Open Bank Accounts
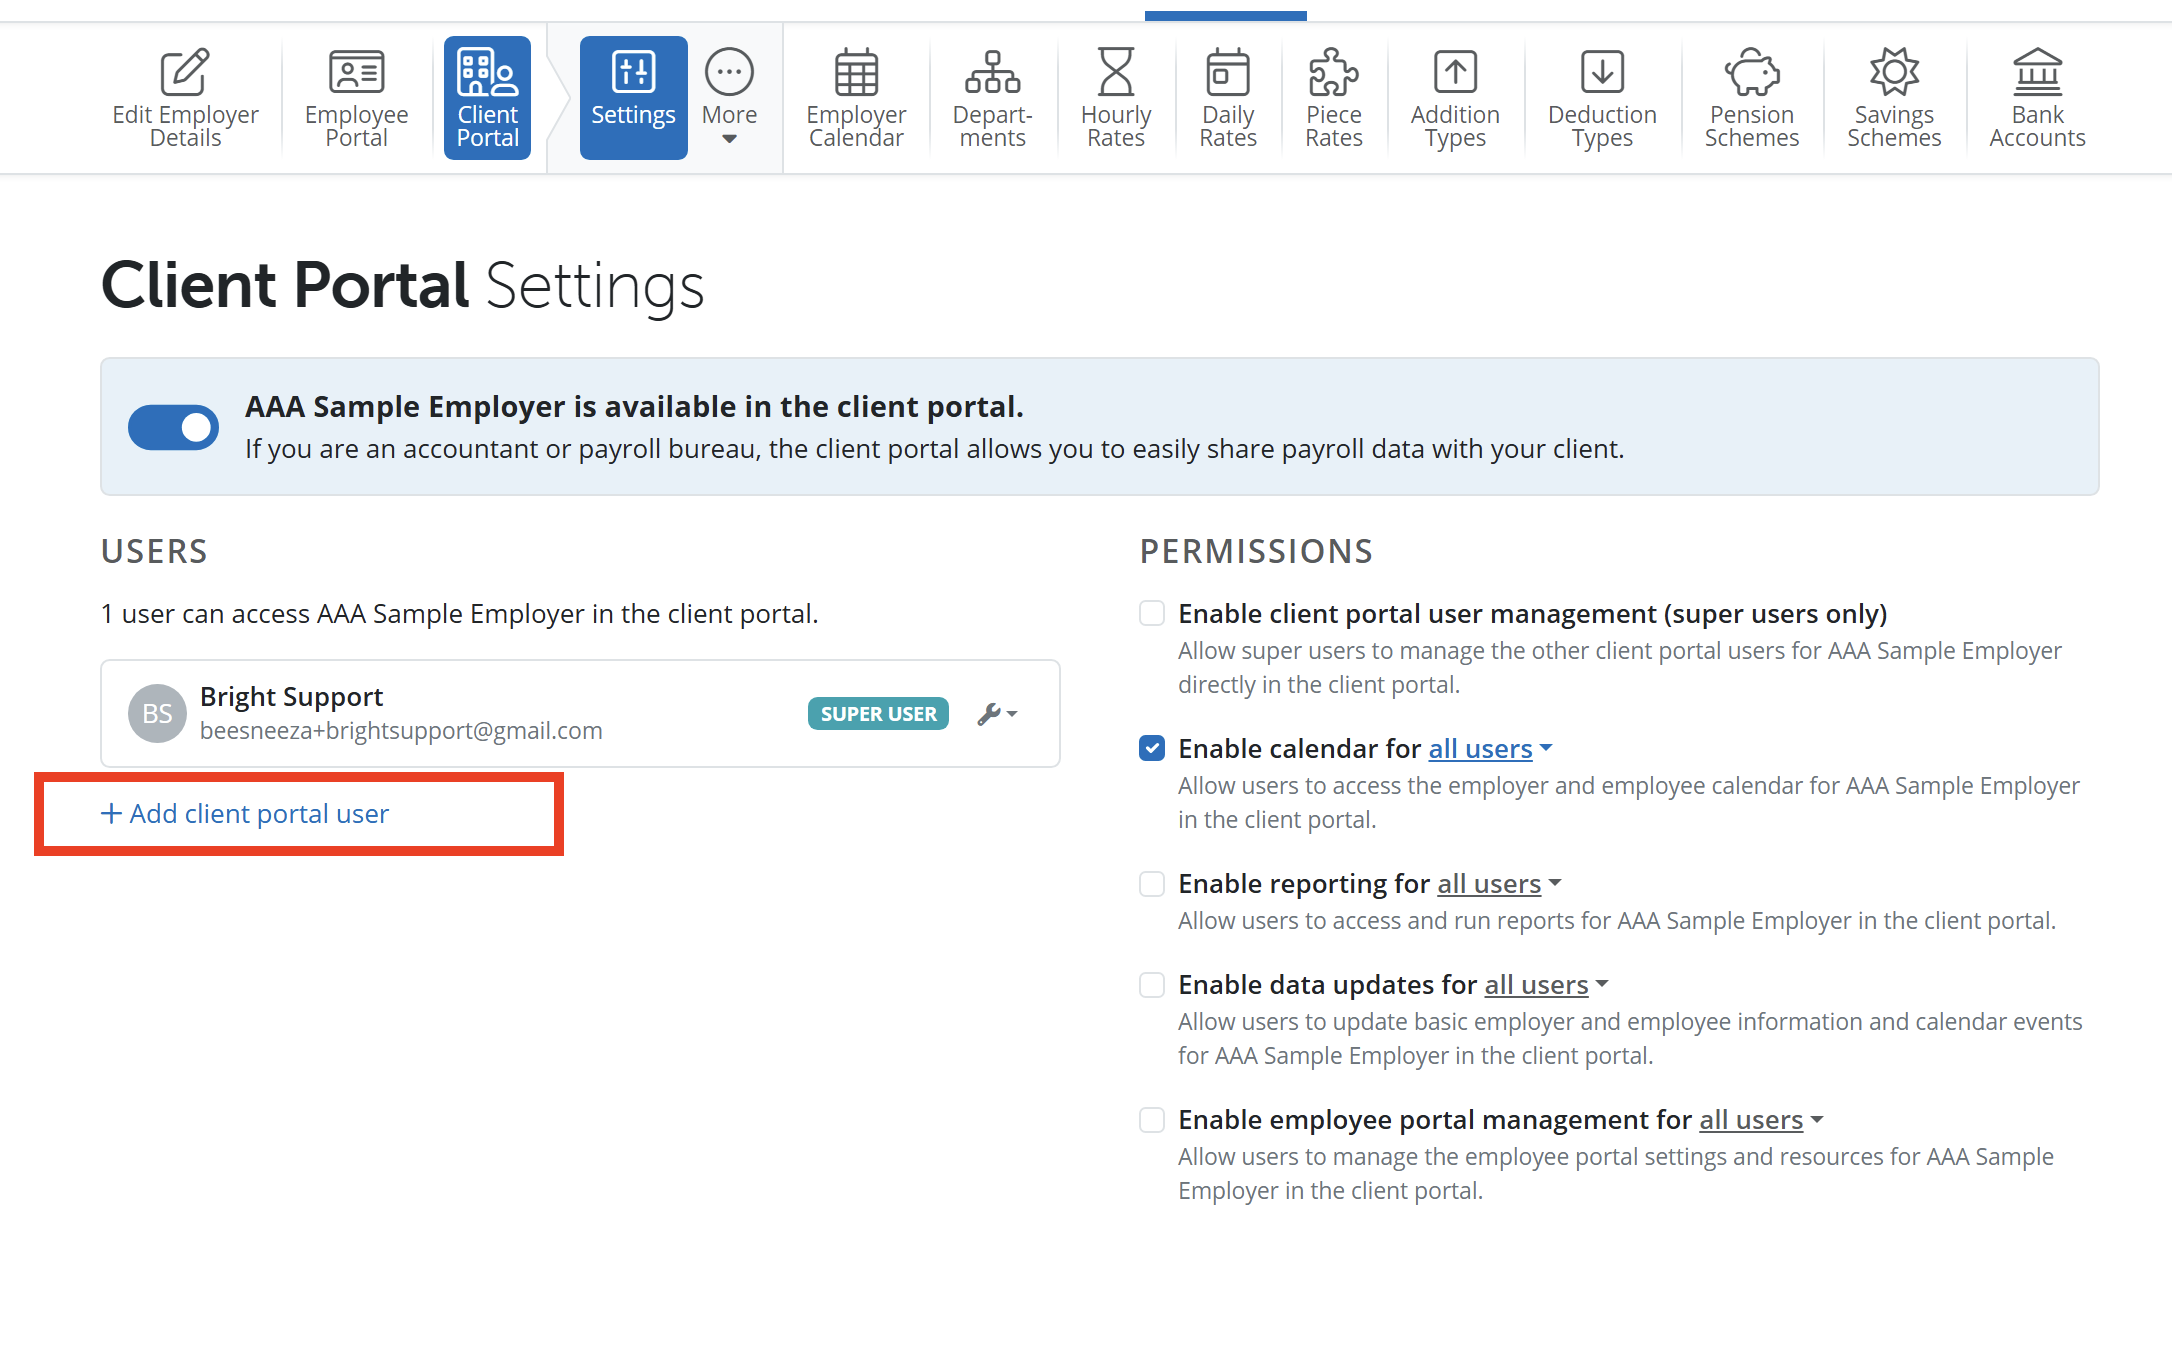 [x=2037, y=98]
